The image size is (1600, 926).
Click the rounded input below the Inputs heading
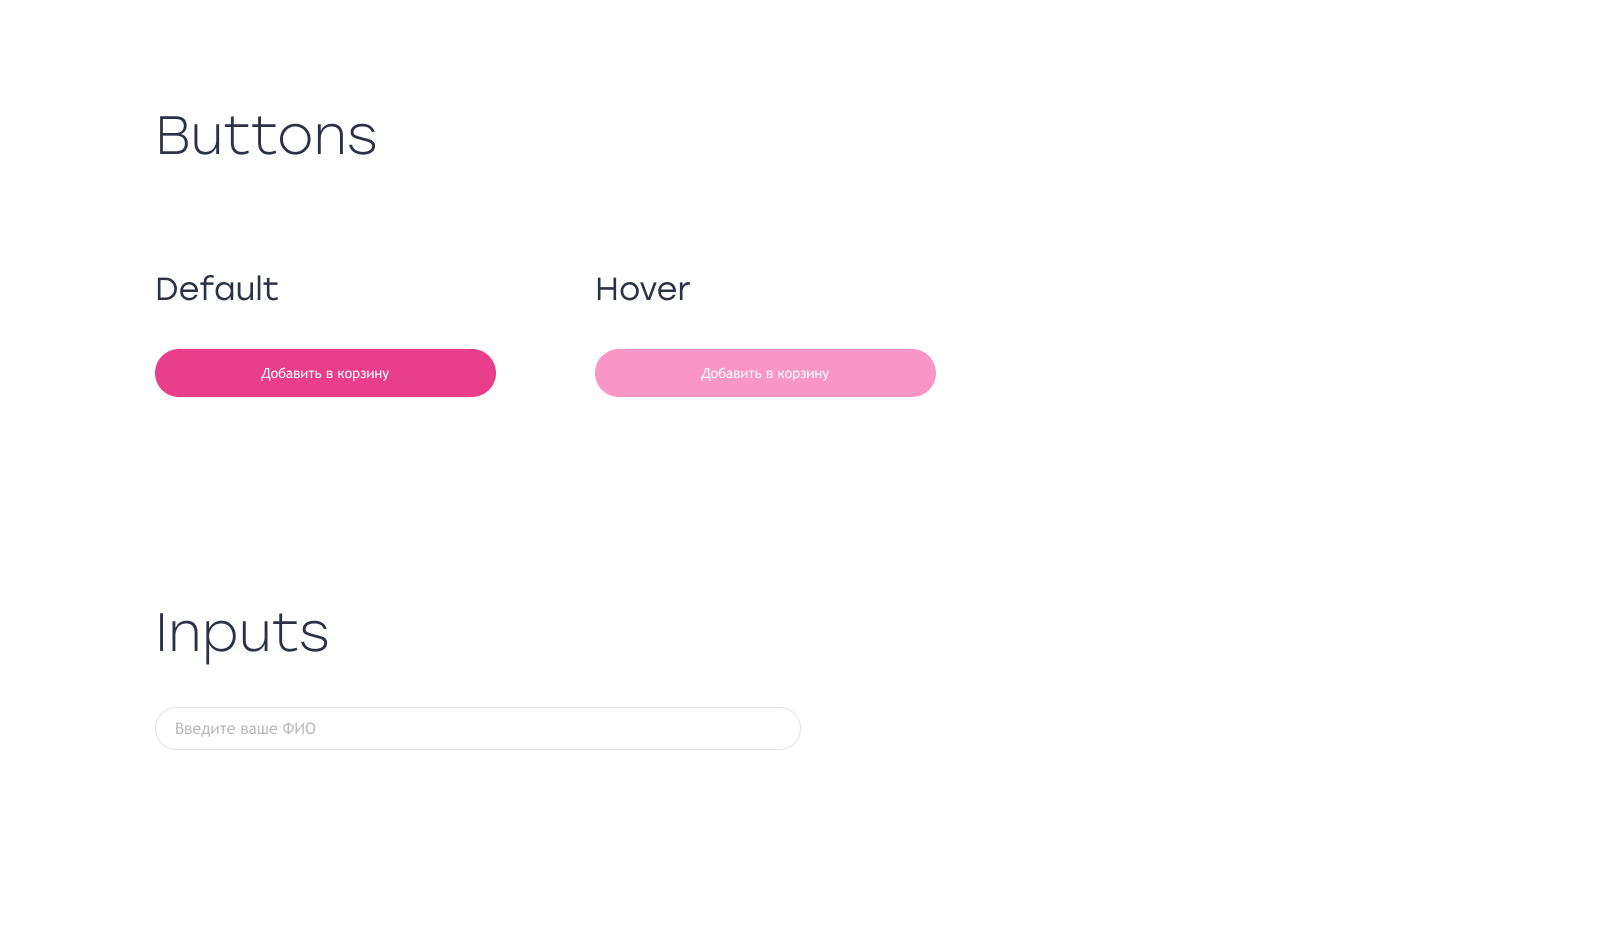tap(477, 728)
